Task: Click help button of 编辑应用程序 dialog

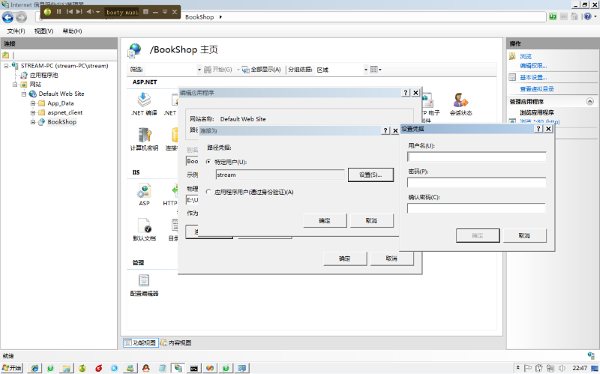Action: 406,93
